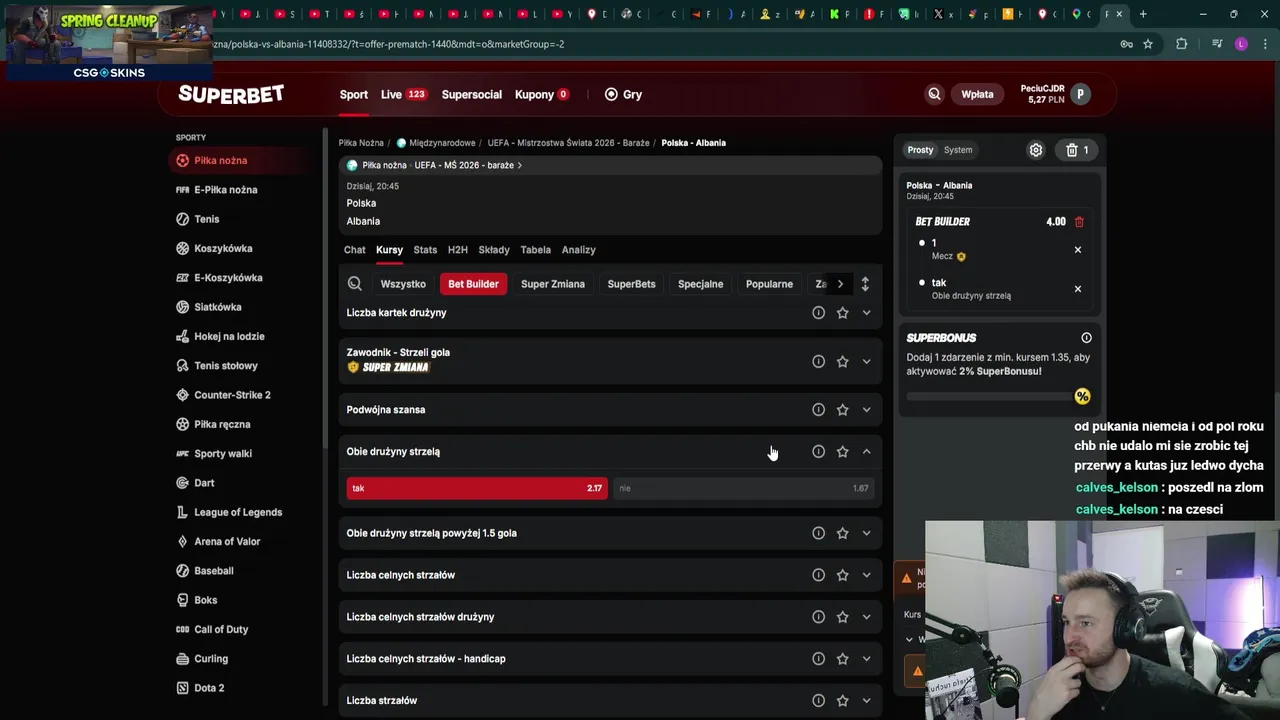Expand Liczba celnych strzałów drużyny
Viewport: 1280px width, 720px height.
(x=866, y=617)
